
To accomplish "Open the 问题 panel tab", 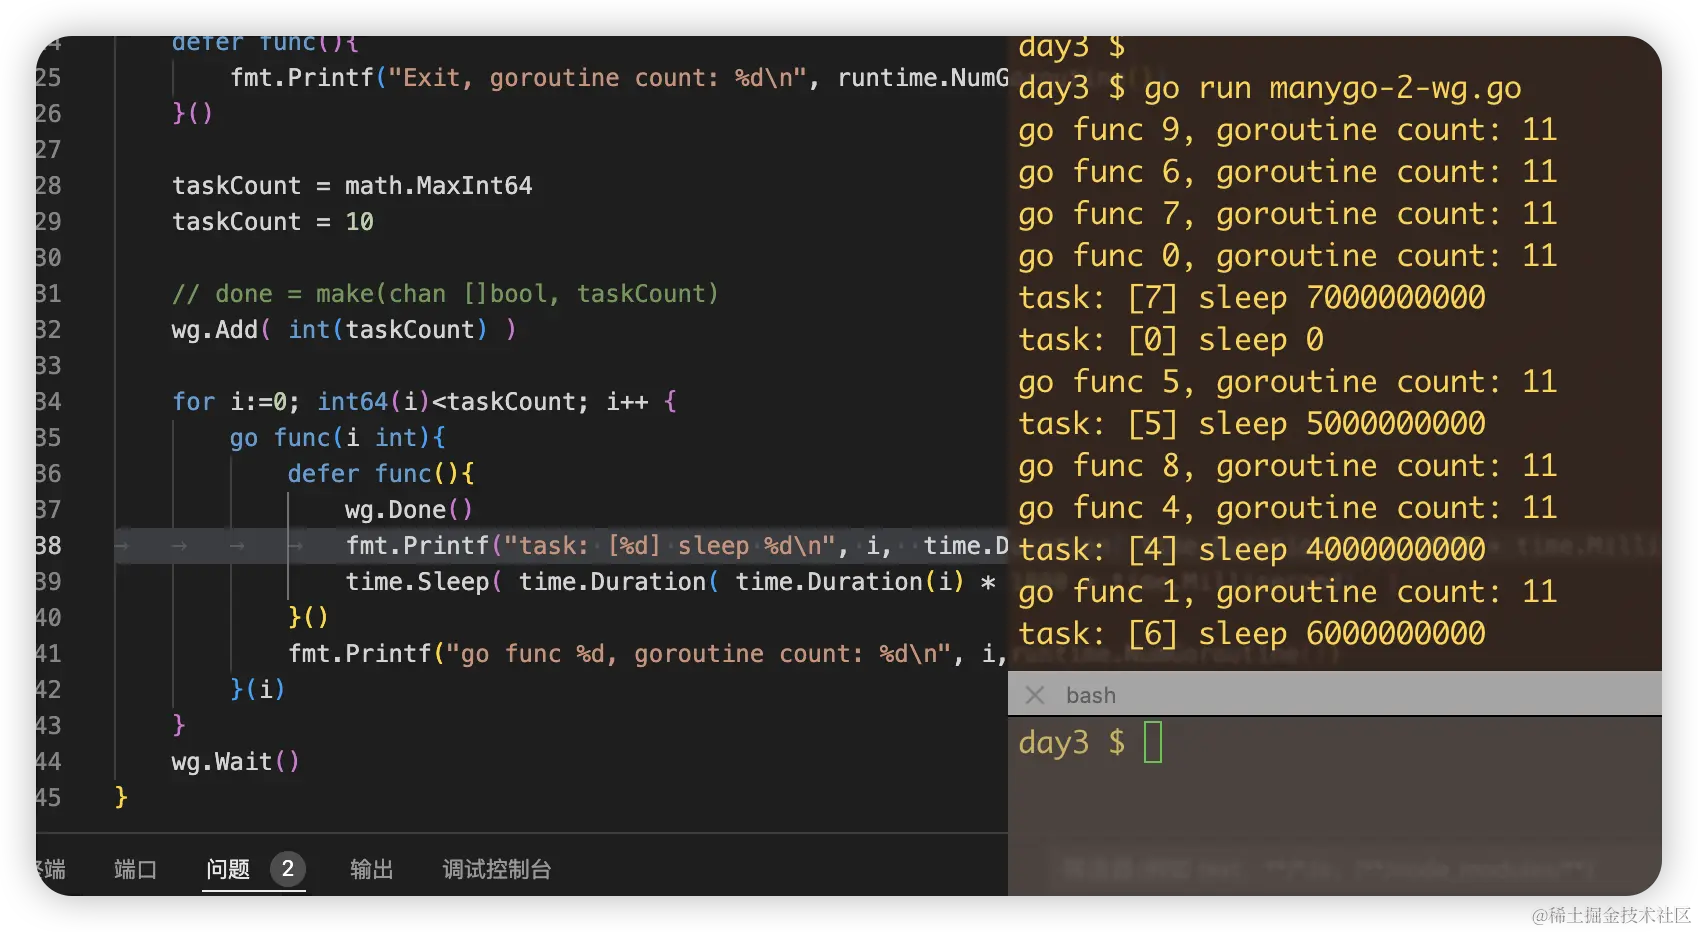I will pos(228,869).
